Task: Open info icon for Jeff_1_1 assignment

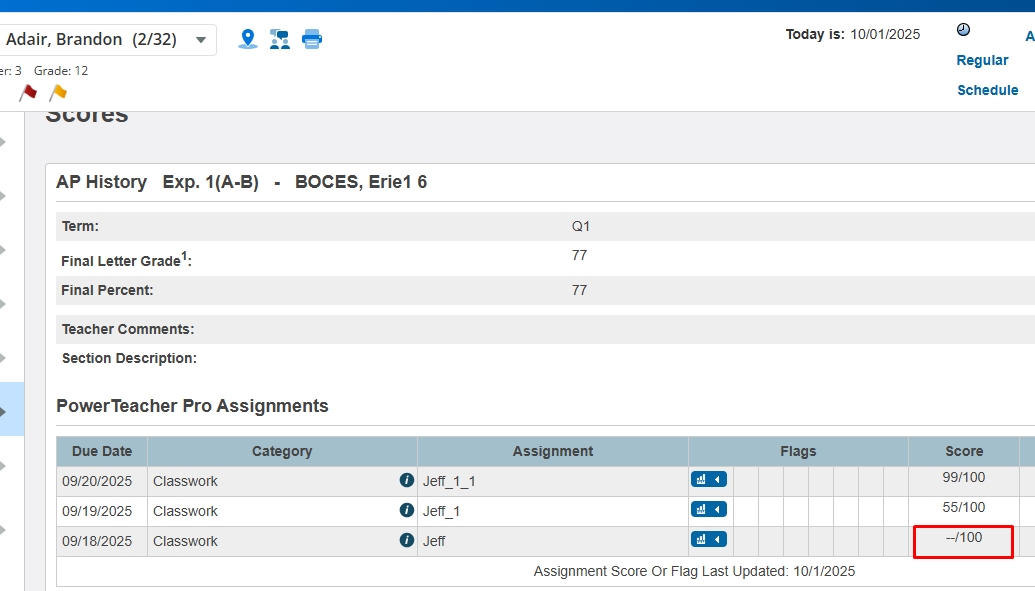Action: coord(406,481)
